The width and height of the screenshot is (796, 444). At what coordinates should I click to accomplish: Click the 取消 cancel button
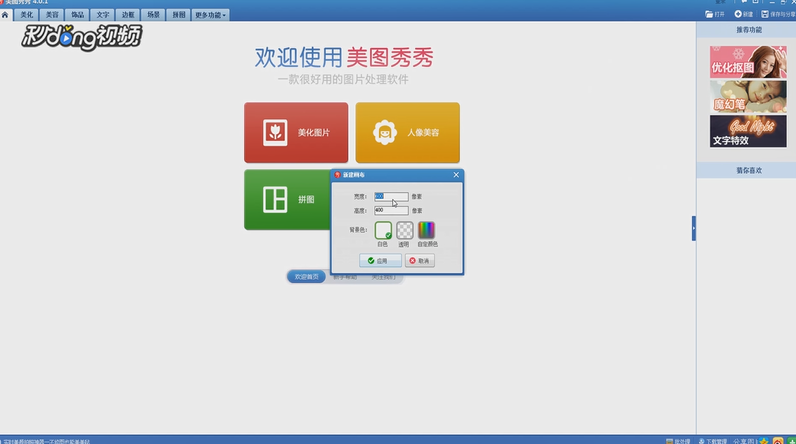coord(419,261)
